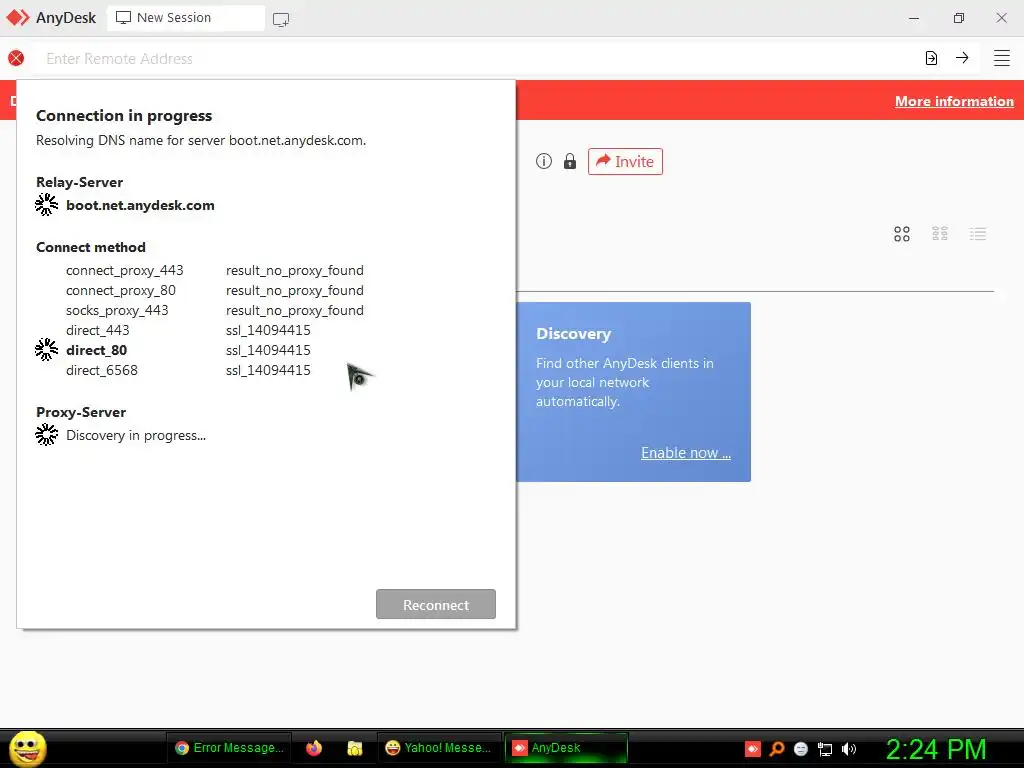The width and height of the screenshot is (1024, 768).
Task: Switch to Error Message Chrome taskbar item
Action: (229, 748)
